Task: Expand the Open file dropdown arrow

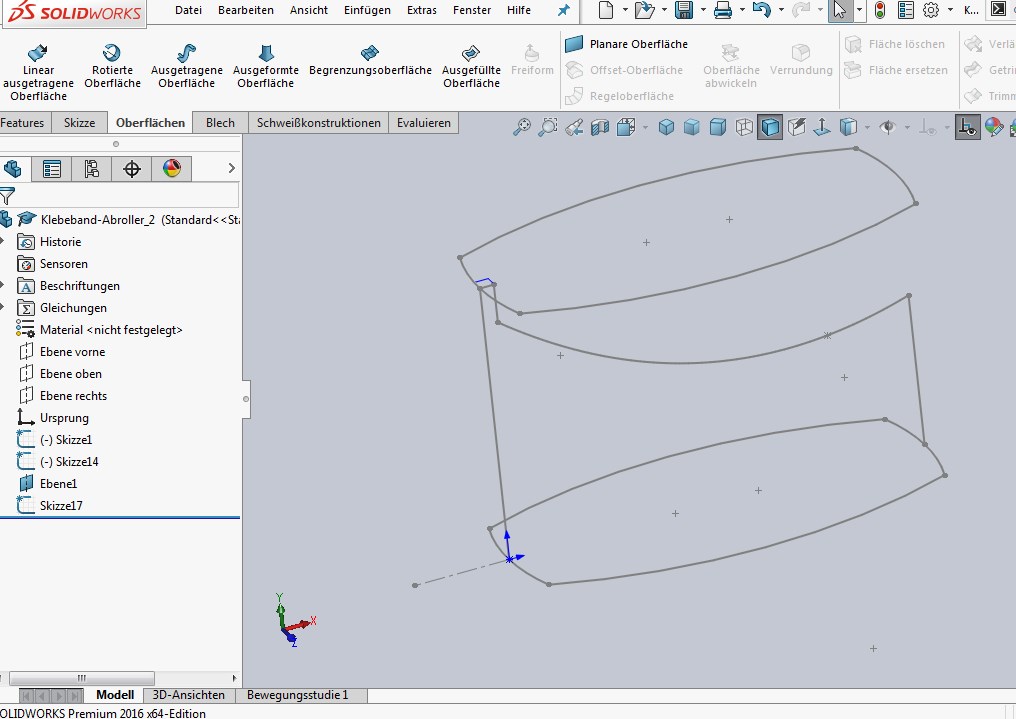Action: (x=664, y=10)
